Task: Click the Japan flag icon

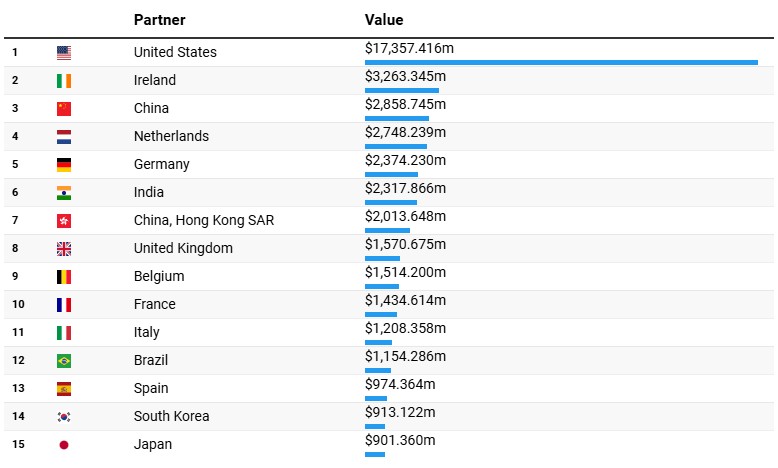Action: coord(64,445)
